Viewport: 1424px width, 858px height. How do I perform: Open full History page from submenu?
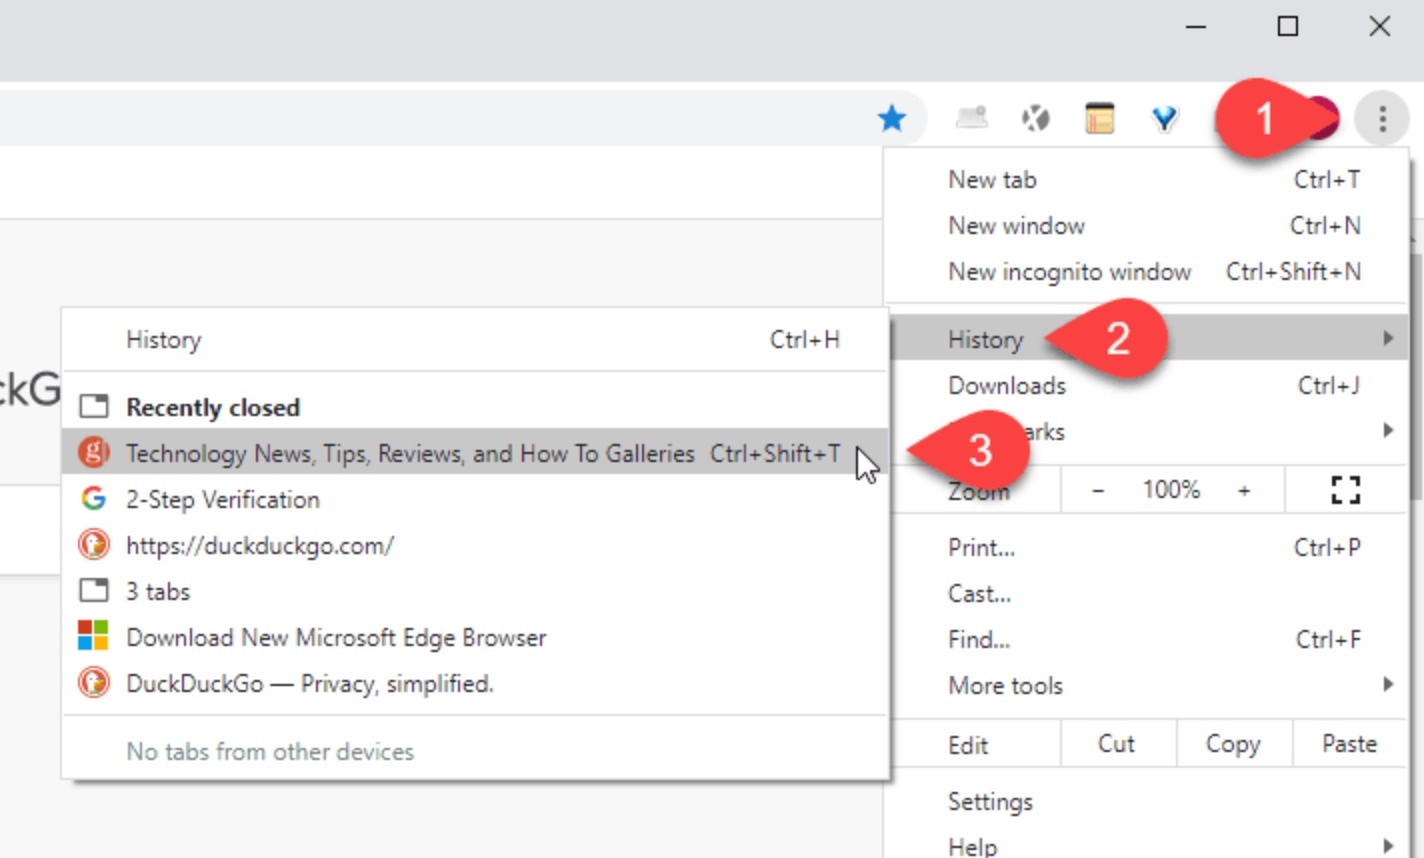(164, 340)
